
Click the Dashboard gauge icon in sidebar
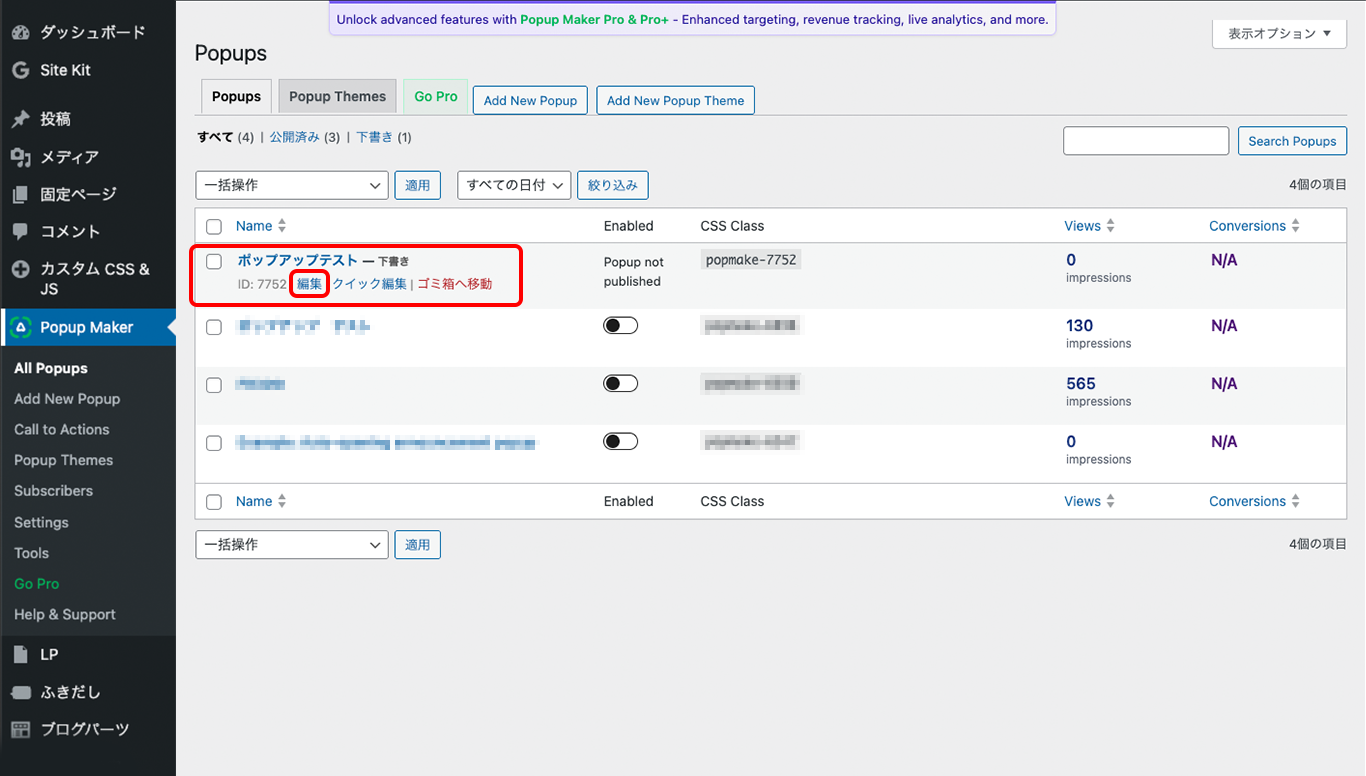pyautogui.click(x=20, y=32)
